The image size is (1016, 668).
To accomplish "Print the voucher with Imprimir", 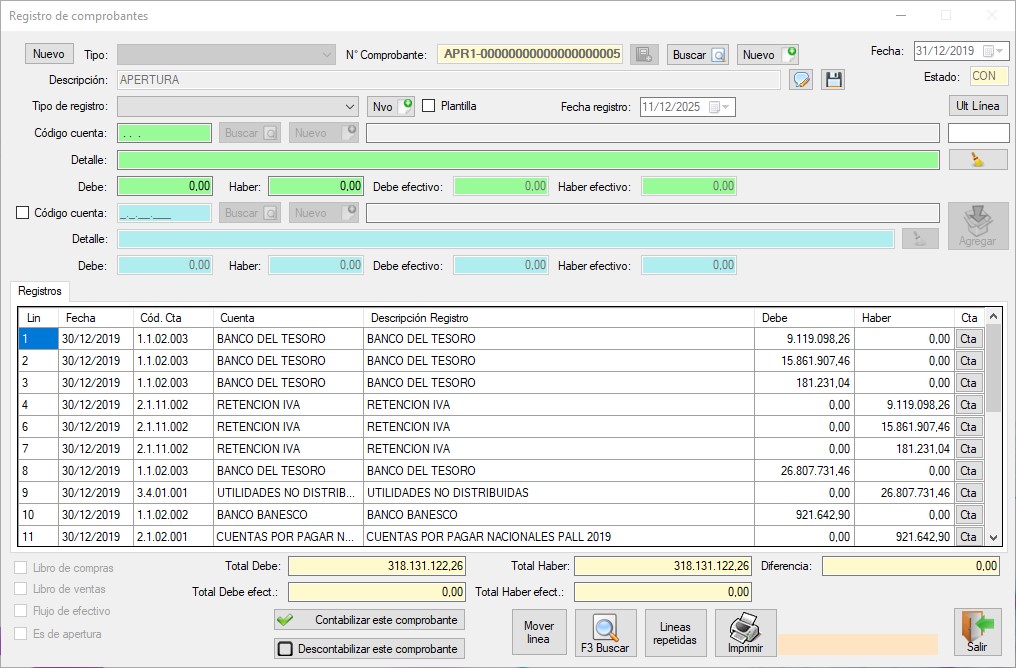I will click(745, 633).
